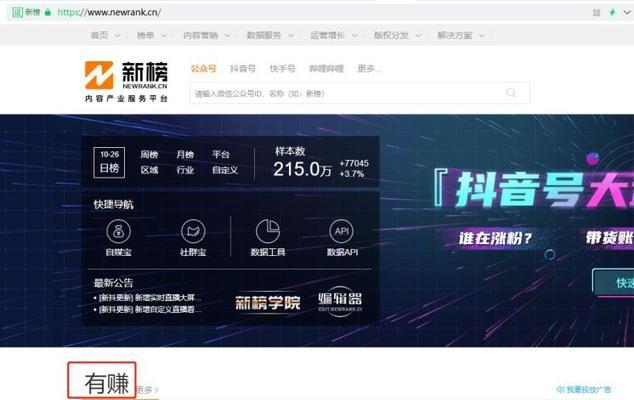Open the 编辑器 EDIT.NEWRANK logo
The height and width of the screenshot is (400, 634).
point(340,301)
